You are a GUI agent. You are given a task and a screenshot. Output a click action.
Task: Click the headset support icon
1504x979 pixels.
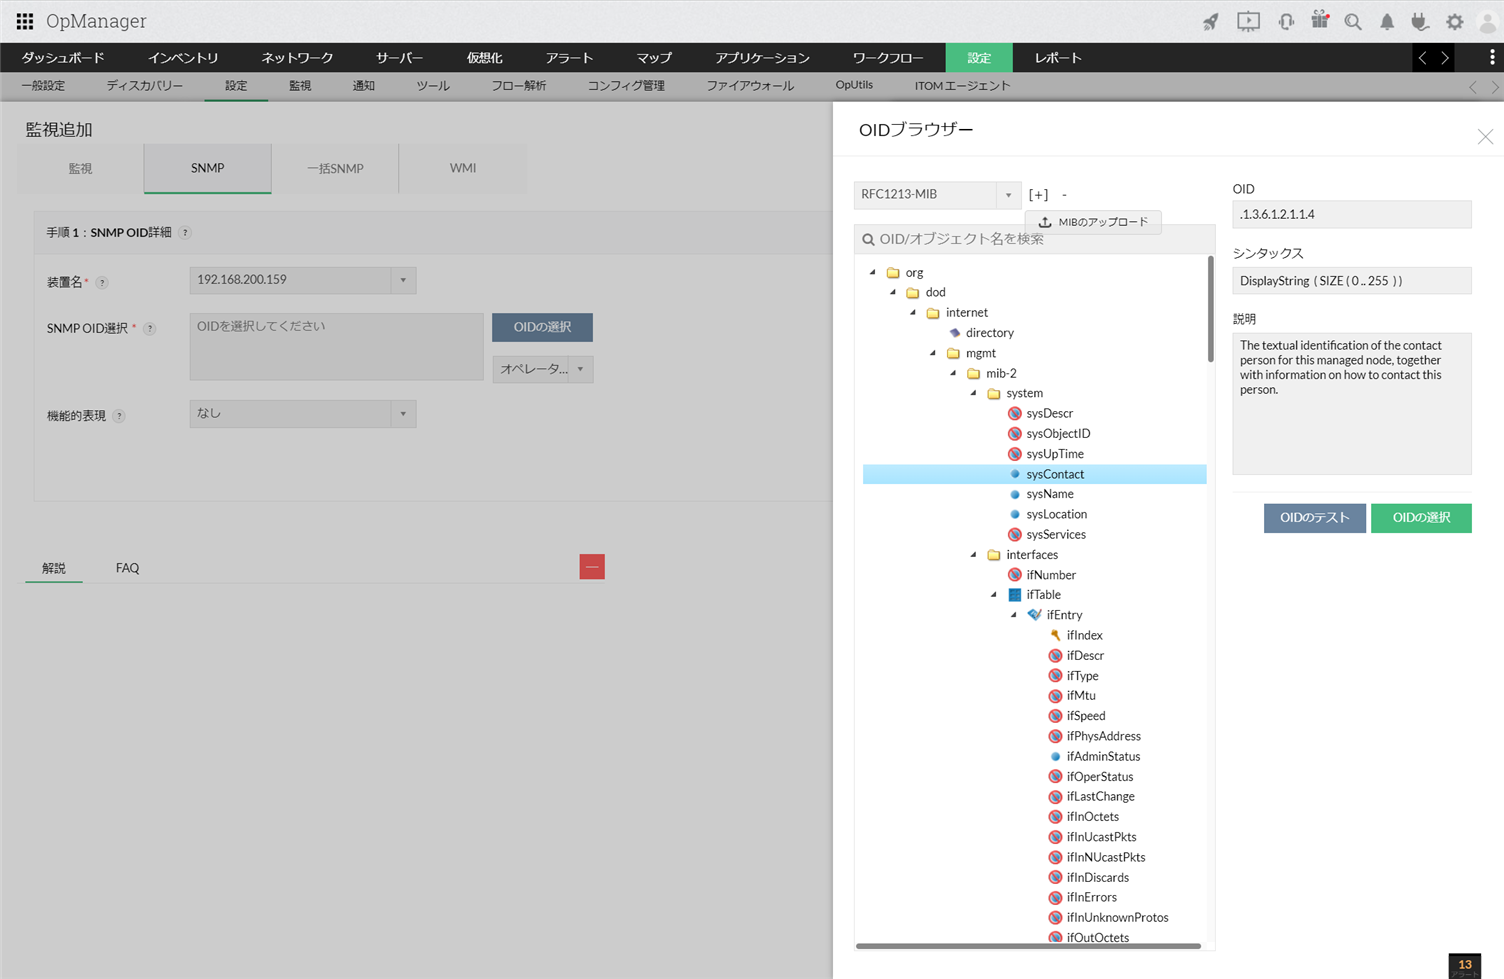1286,22
